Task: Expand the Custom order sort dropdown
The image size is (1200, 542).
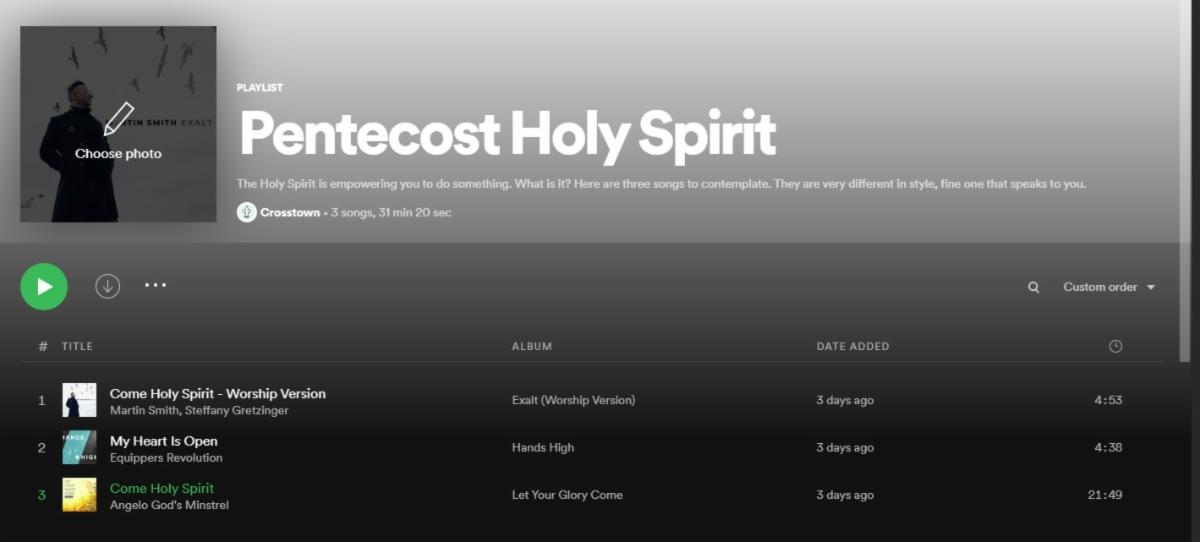Action: [x=1109, y=287]
